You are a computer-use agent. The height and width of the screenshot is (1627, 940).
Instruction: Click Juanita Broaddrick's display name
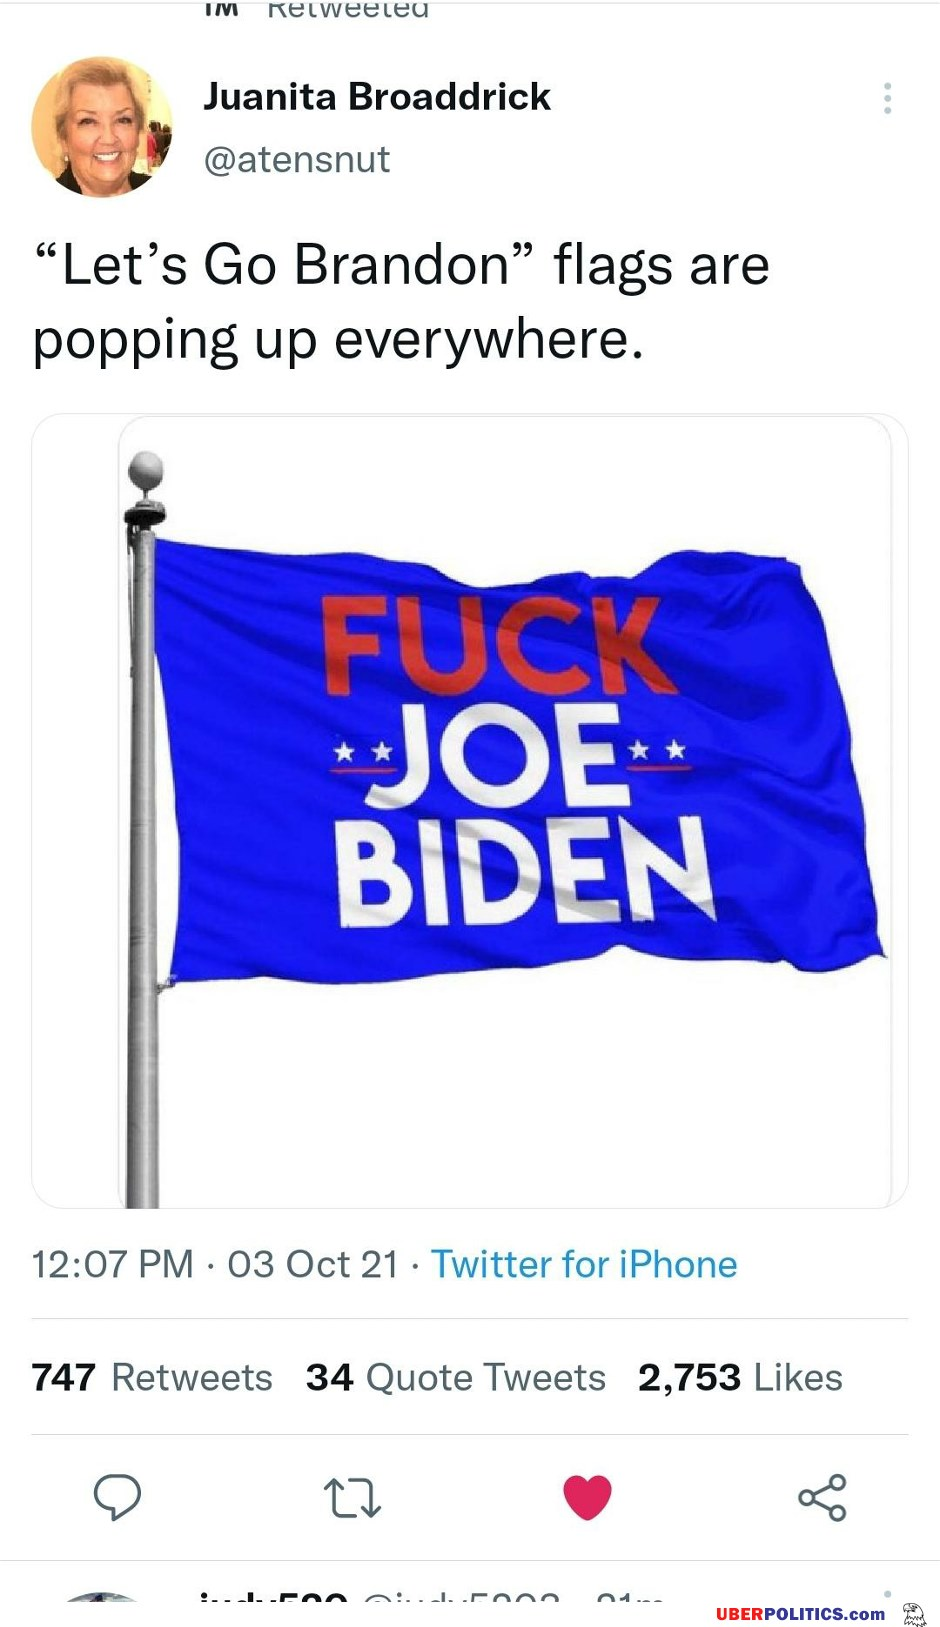point(378,95)
